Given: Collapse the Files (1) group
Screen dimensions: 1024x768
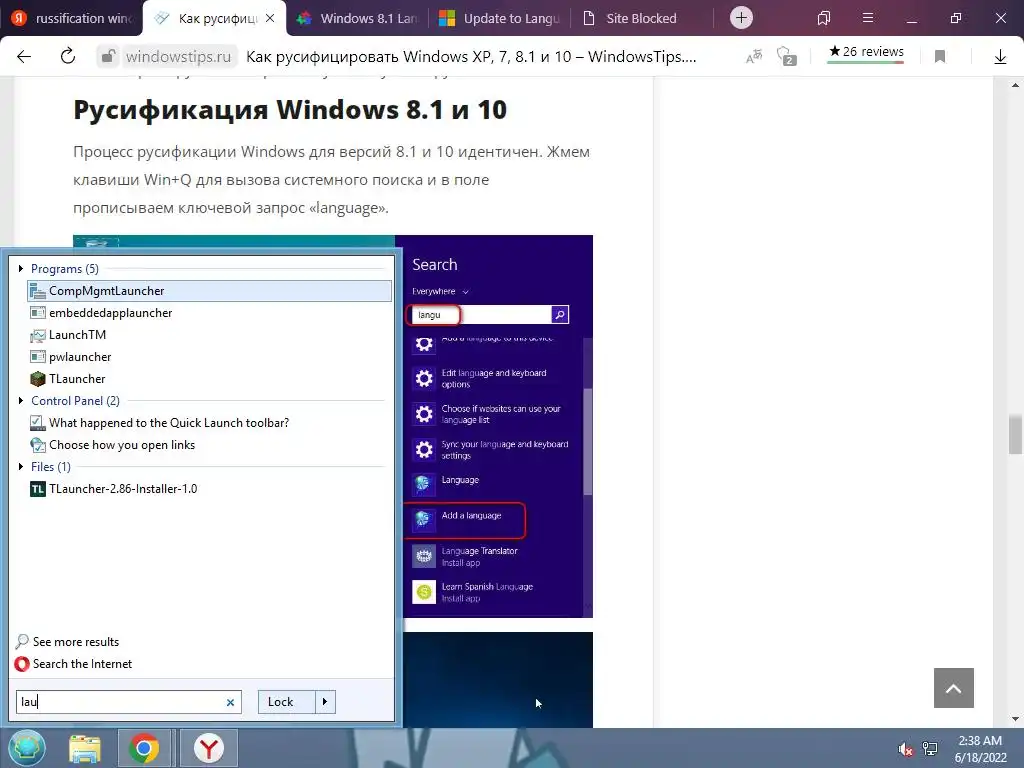Looking at the screenshot, I should click(21, 466).
